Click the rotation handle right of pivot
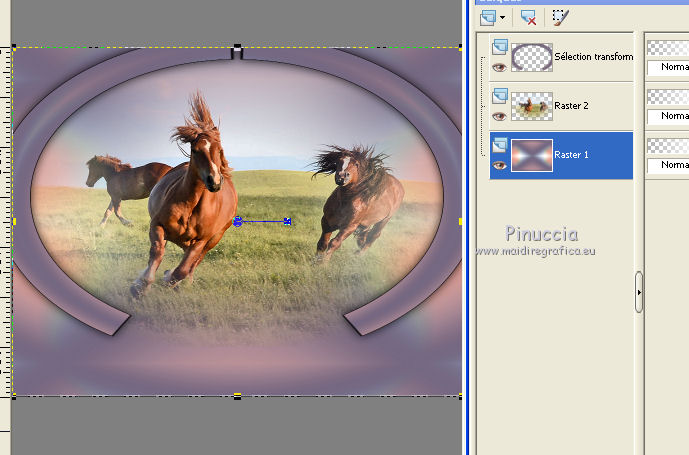The image size is (689, 455). 287,221
